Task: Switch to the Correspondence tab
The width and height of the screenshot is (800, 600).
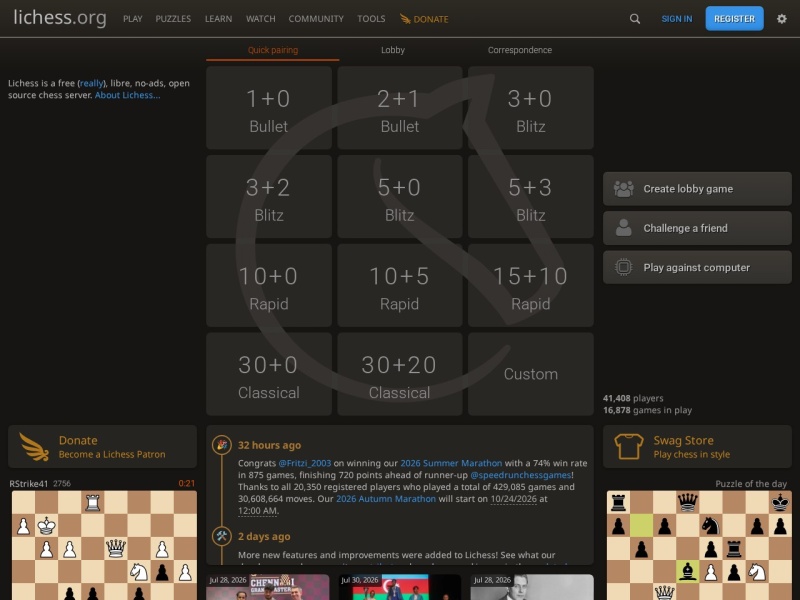Action: tap(519, 50)
